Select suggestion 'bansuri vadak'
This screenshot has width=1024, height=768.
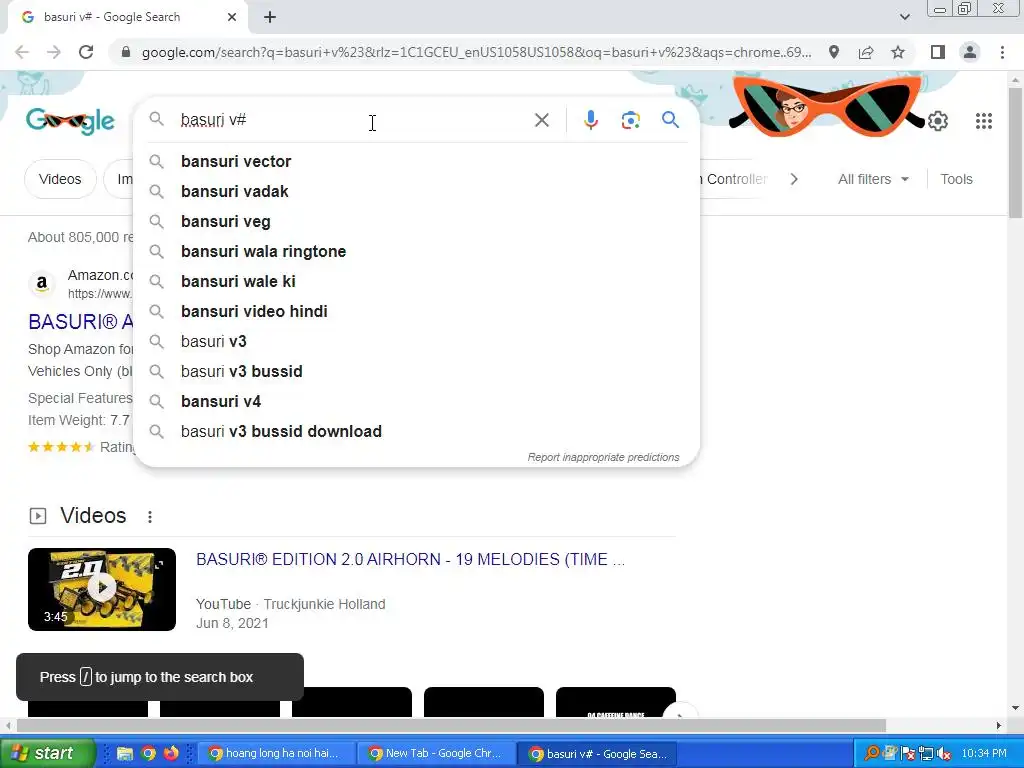click(x=416, y=191)
